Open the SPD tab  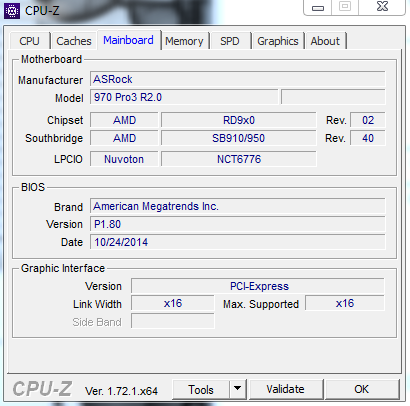[230, 41]
